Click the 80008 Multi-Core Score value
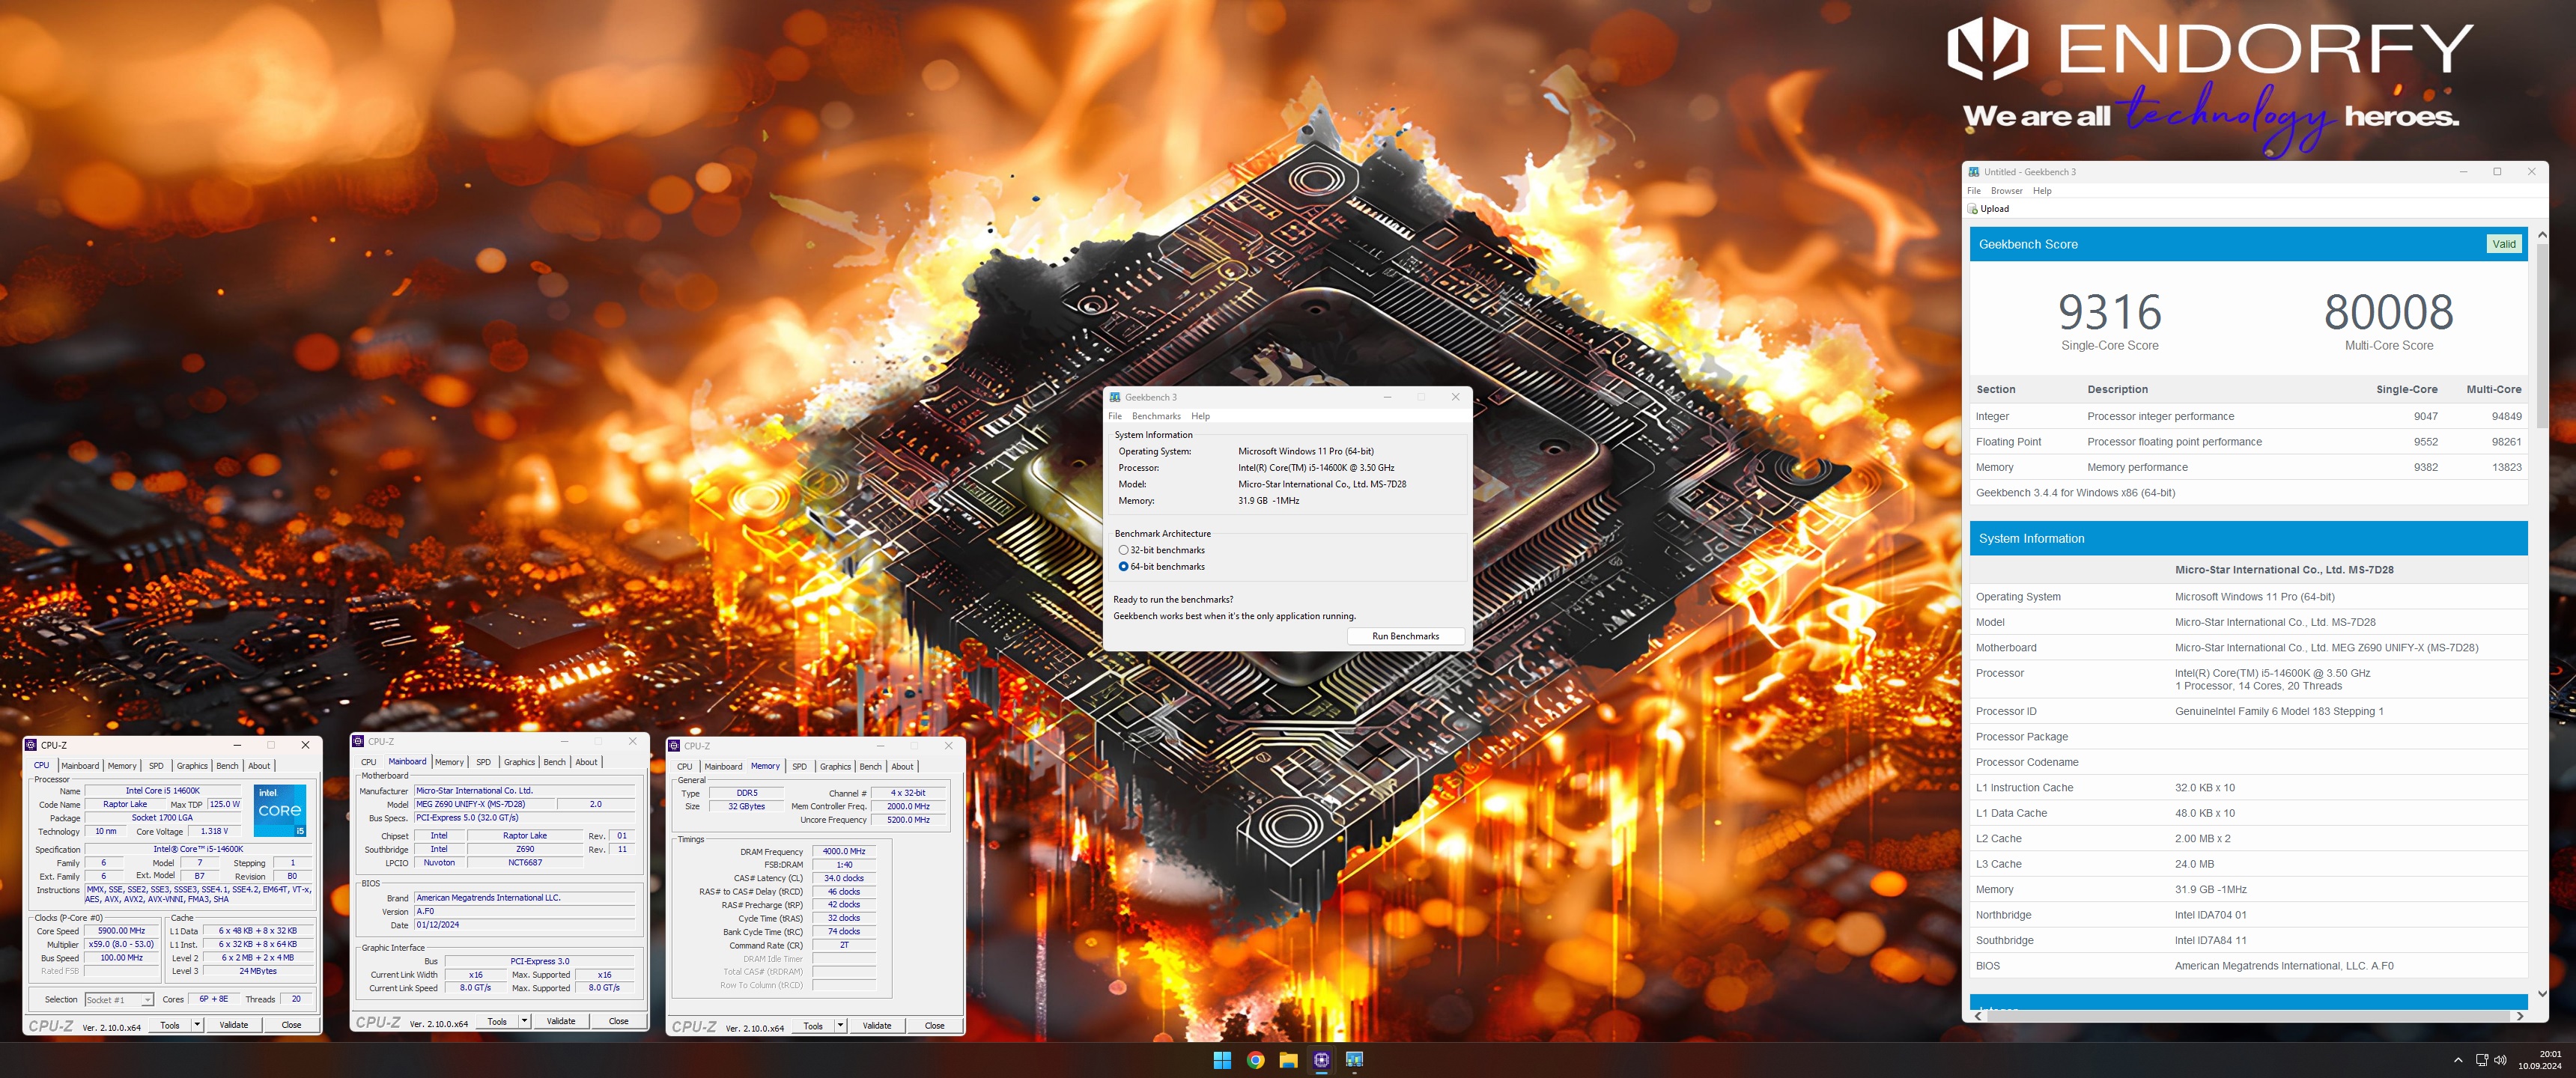2576x1078 pixels. 2388,312
